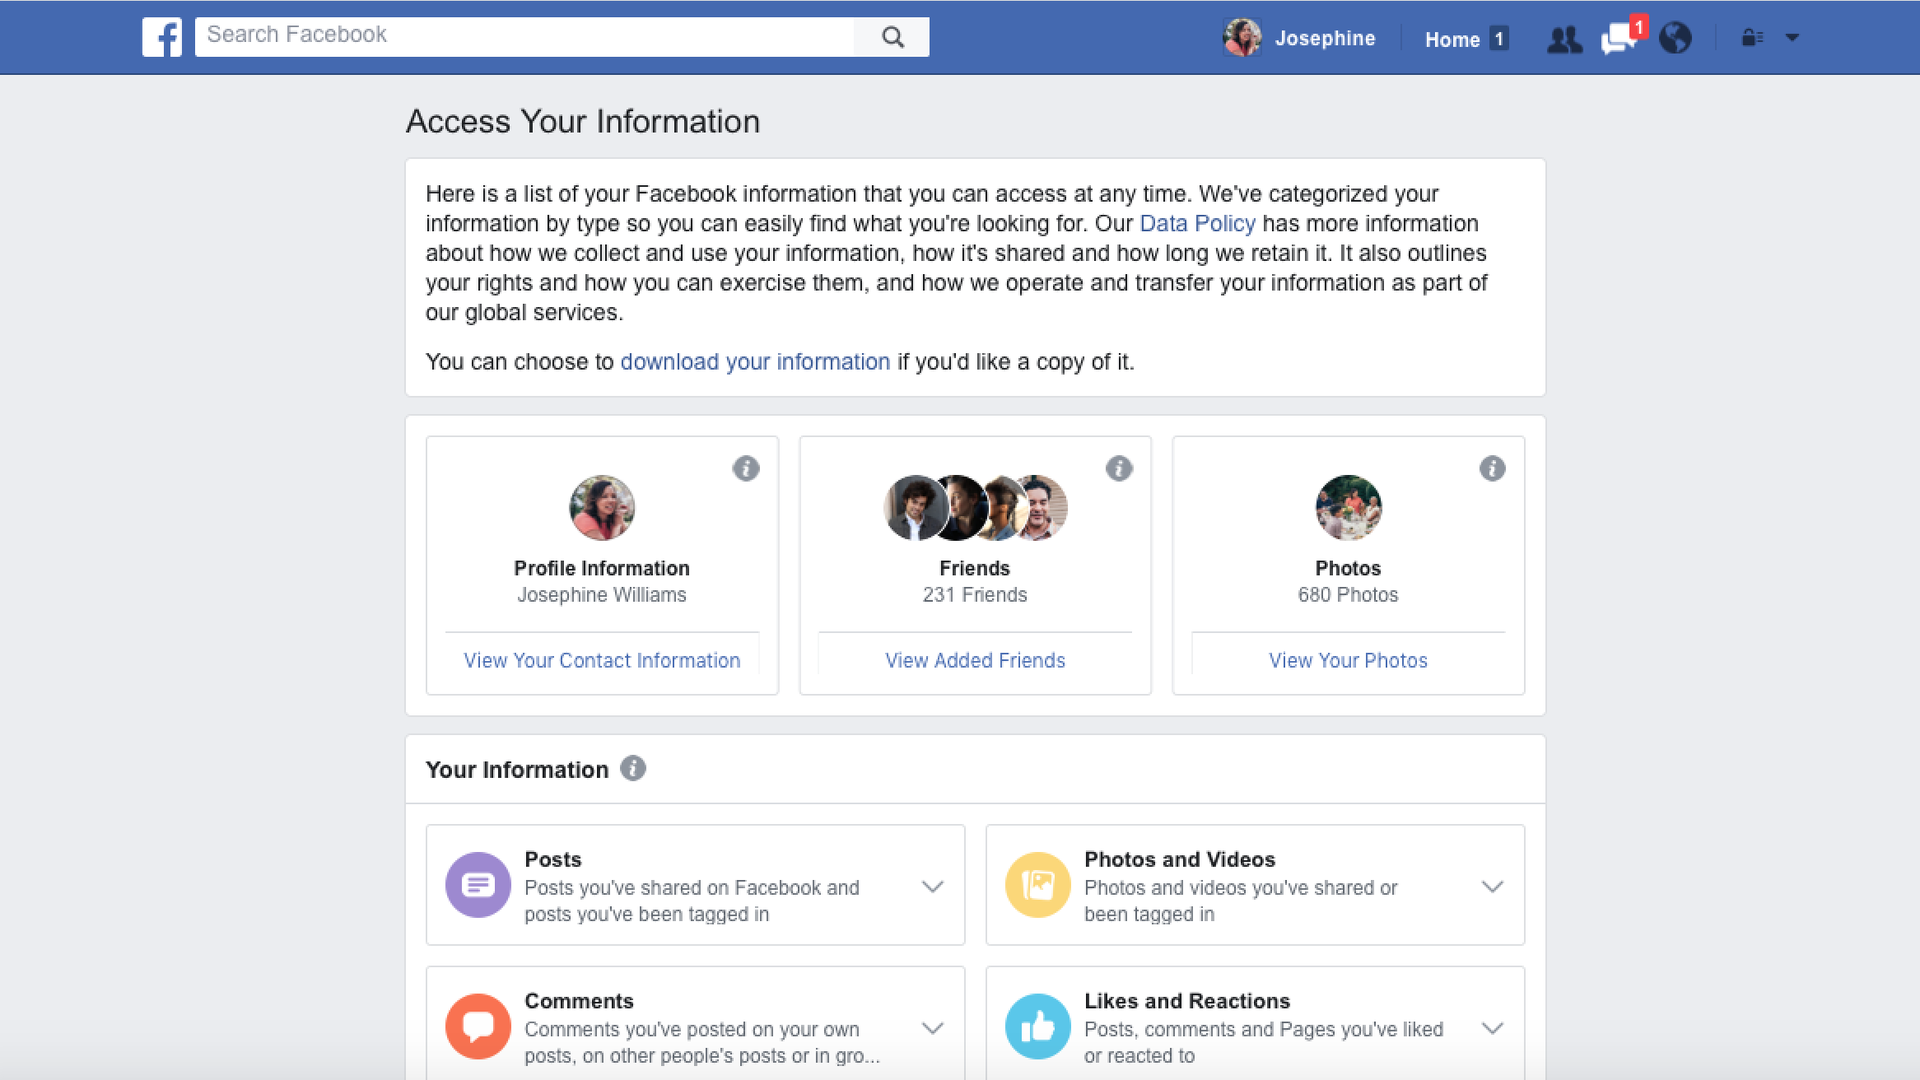Open the account settings dropdown arrow

click(x=1793, y=38)
